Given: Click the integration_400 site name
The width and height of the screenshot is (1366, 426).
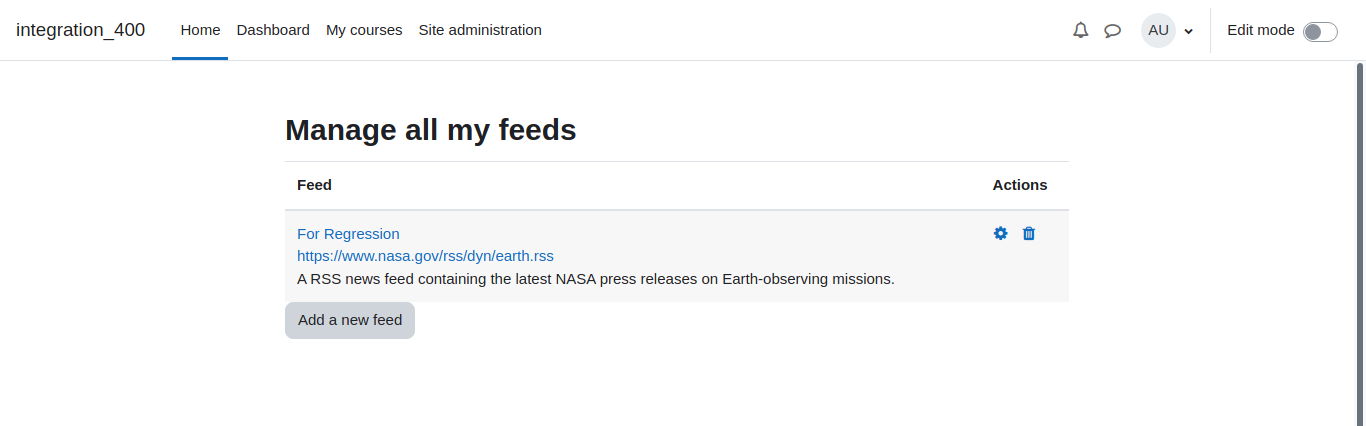Looking at the screenshot, I should 80,30.
